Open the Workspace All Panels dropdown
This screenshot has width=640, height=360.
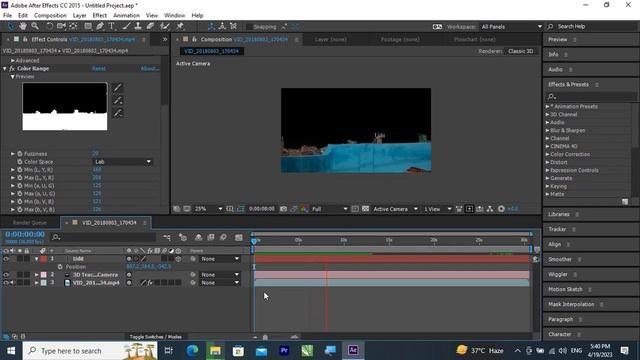(x=511, y=27)
